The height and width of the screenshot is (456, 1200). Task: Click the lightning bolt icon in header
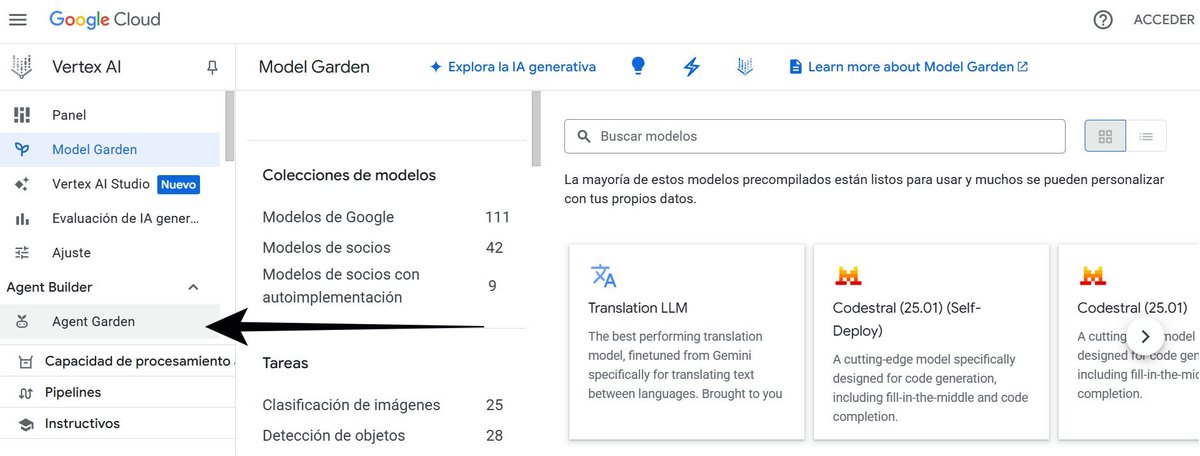coord(692,67)
